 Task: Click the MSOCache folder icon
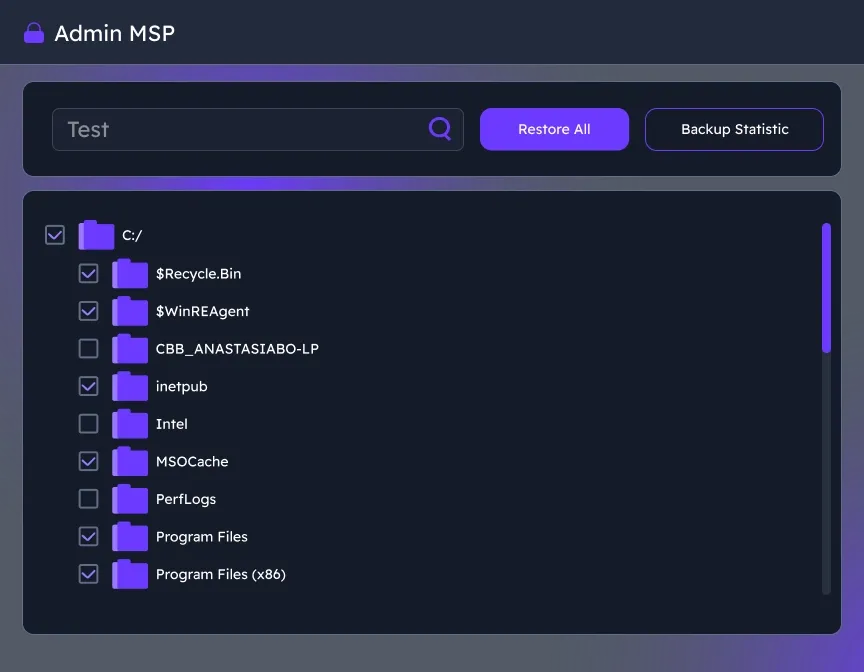[x=130, y=461]
